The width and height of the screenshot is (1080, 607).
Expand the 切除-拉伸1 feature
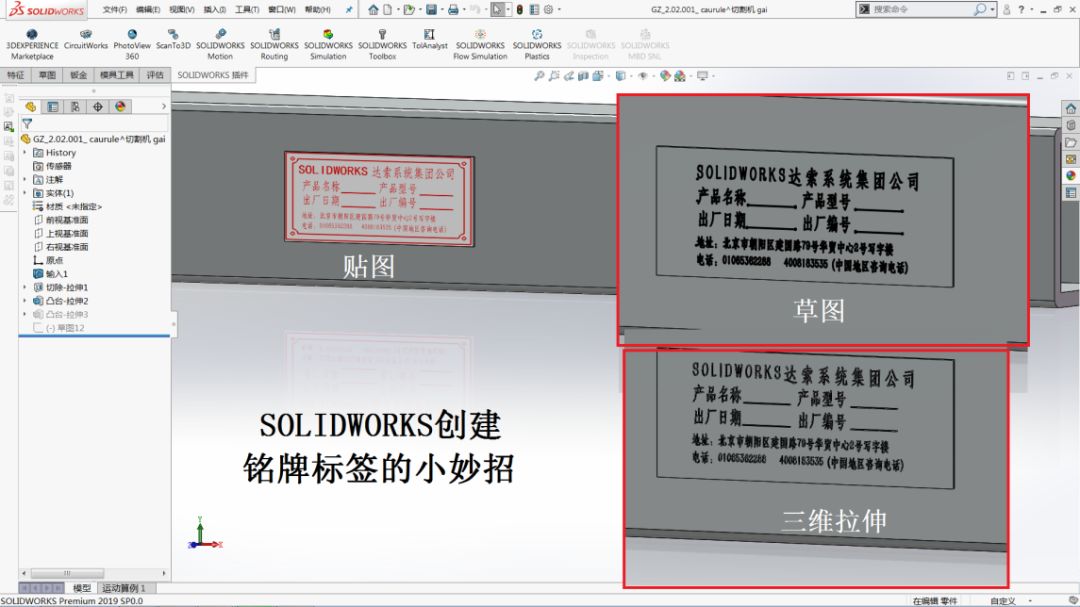(x=25, y=287)
